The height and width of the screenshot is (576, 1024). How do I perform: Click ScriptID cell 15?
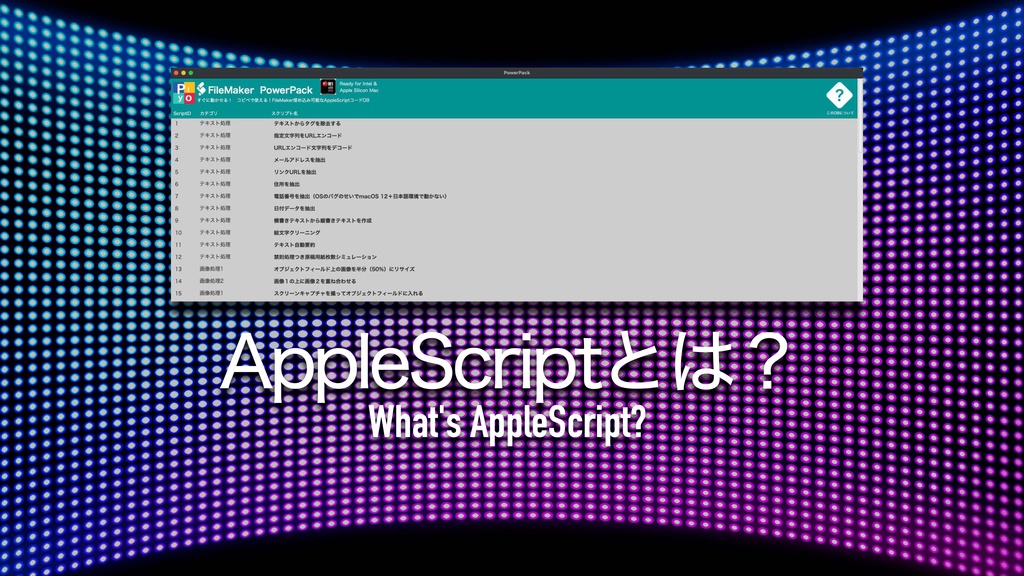coord(178,293)
